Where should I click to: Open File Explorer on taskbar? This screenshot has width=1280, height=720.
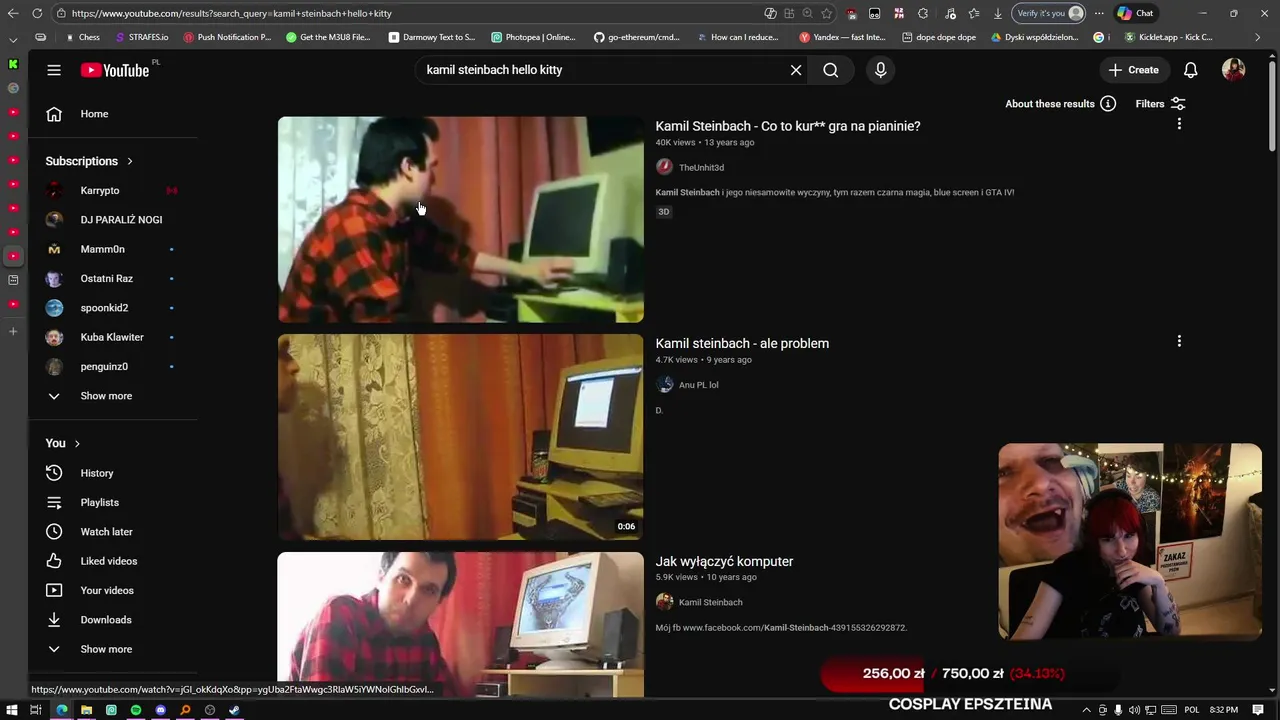click(86, 710)
